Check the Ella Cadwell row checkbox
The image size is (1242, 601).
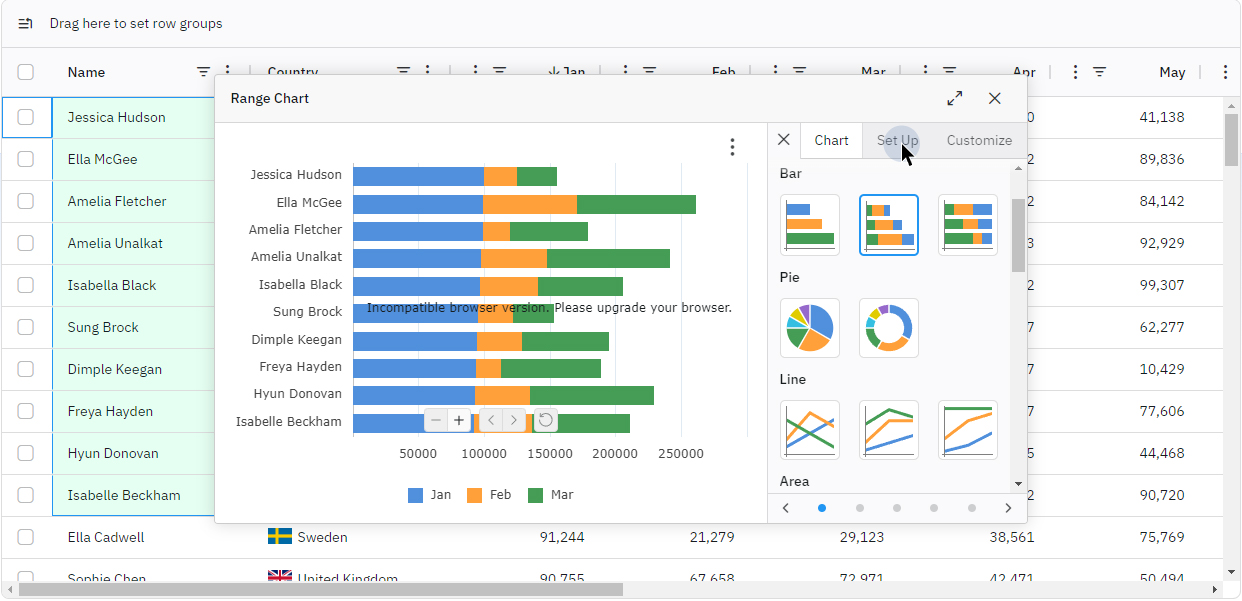click(x=26, y=537)
